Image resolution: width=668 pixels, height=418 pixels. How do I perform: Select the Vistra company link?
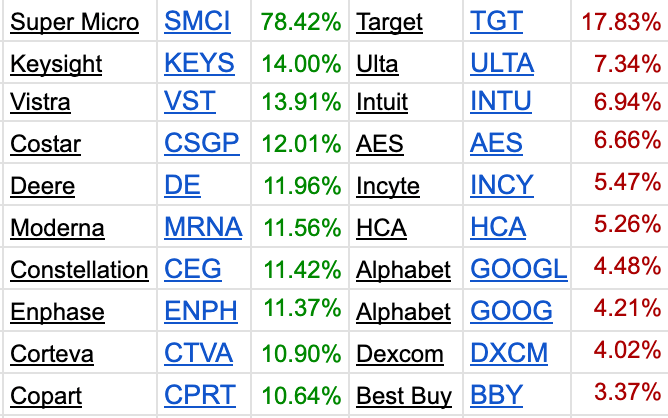click(40, 102)
